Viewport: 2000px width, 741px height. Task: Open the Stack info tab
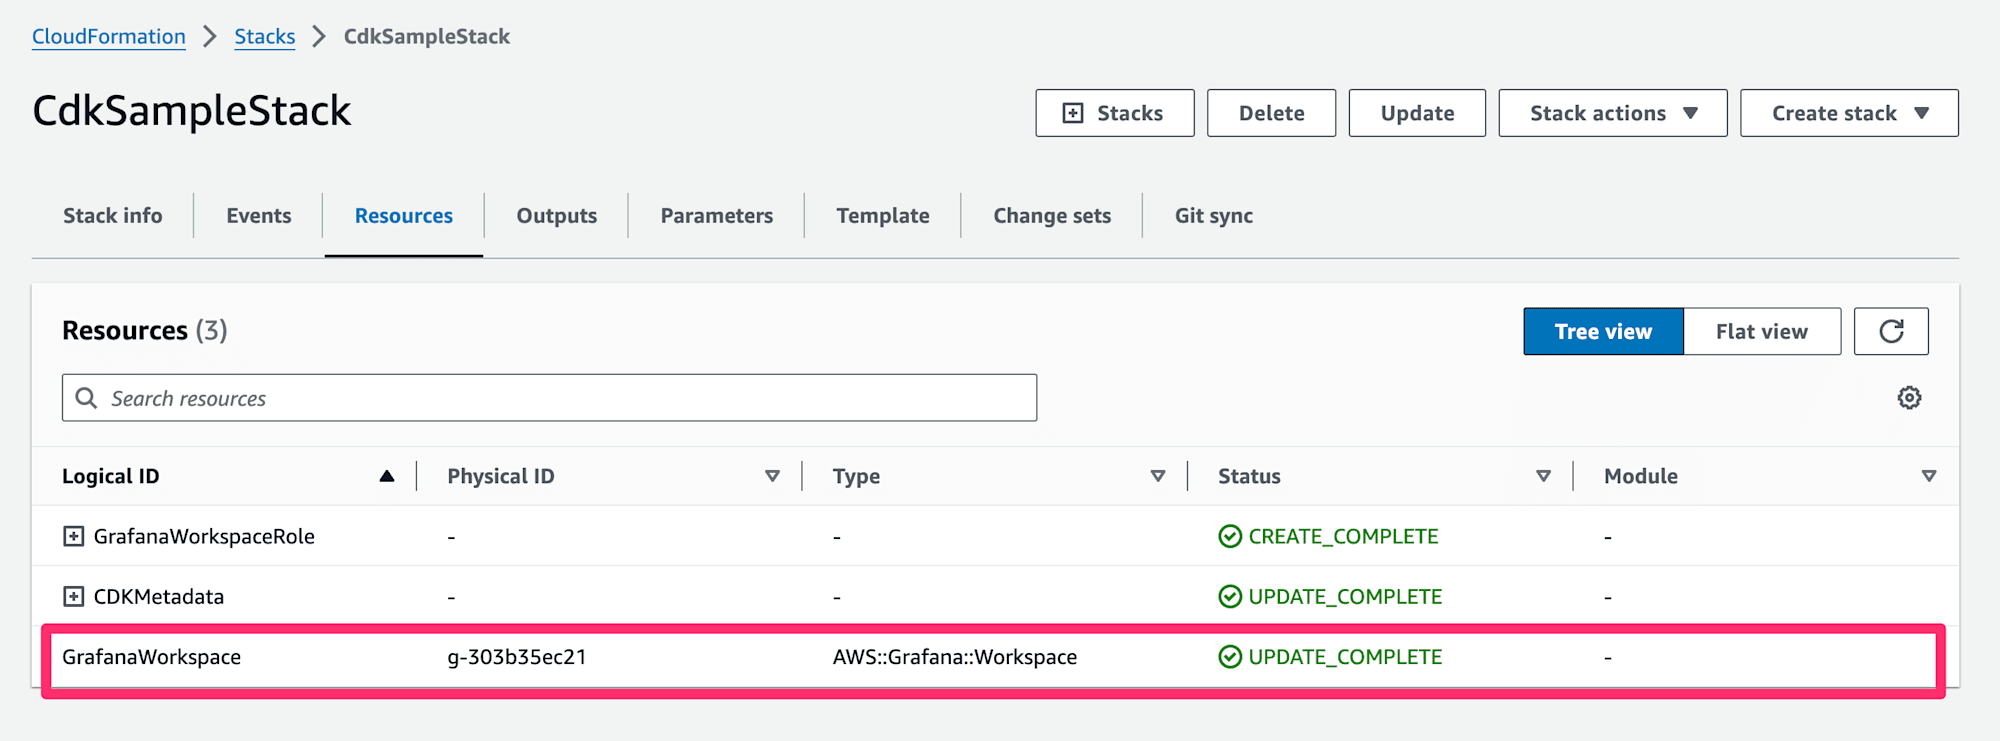coord(112,216)
